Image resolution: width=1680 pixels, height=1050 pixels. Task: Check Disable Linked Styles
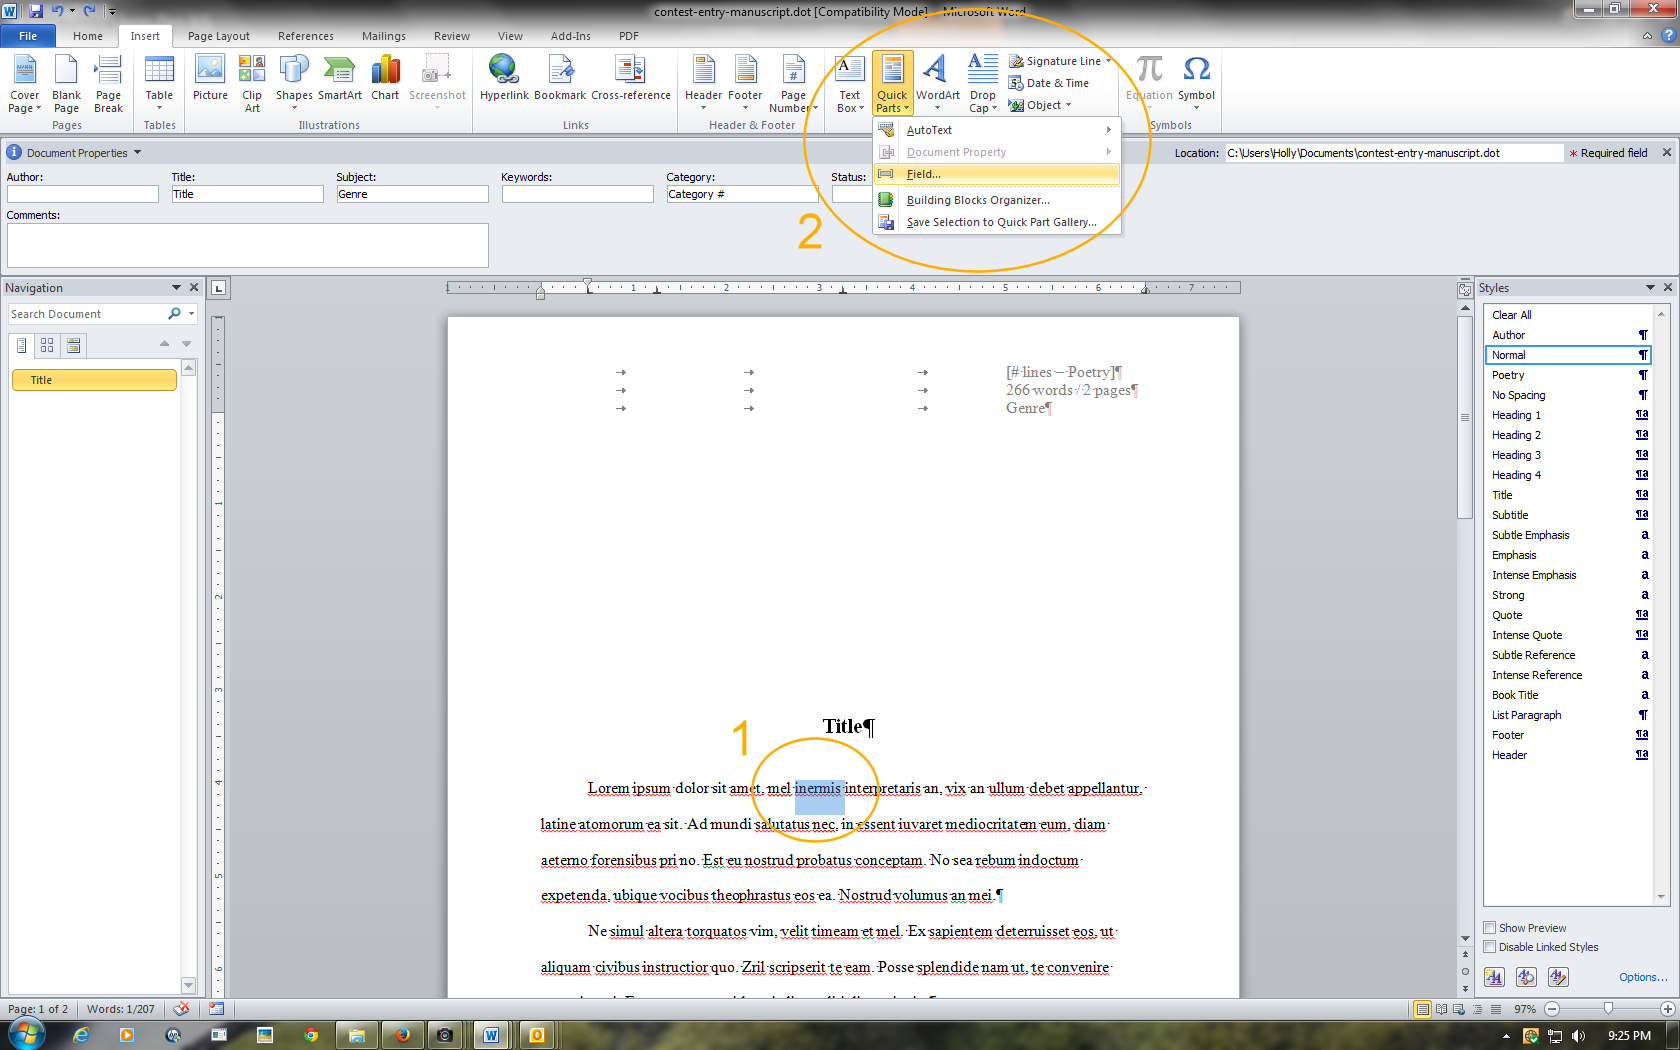coord(1489,946)
